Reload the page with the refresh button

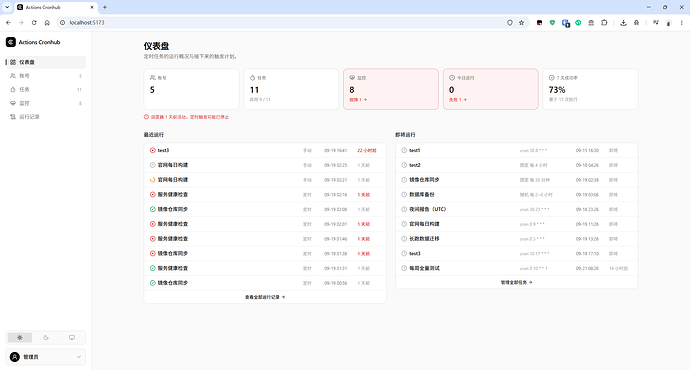click(x=34, y=22)
